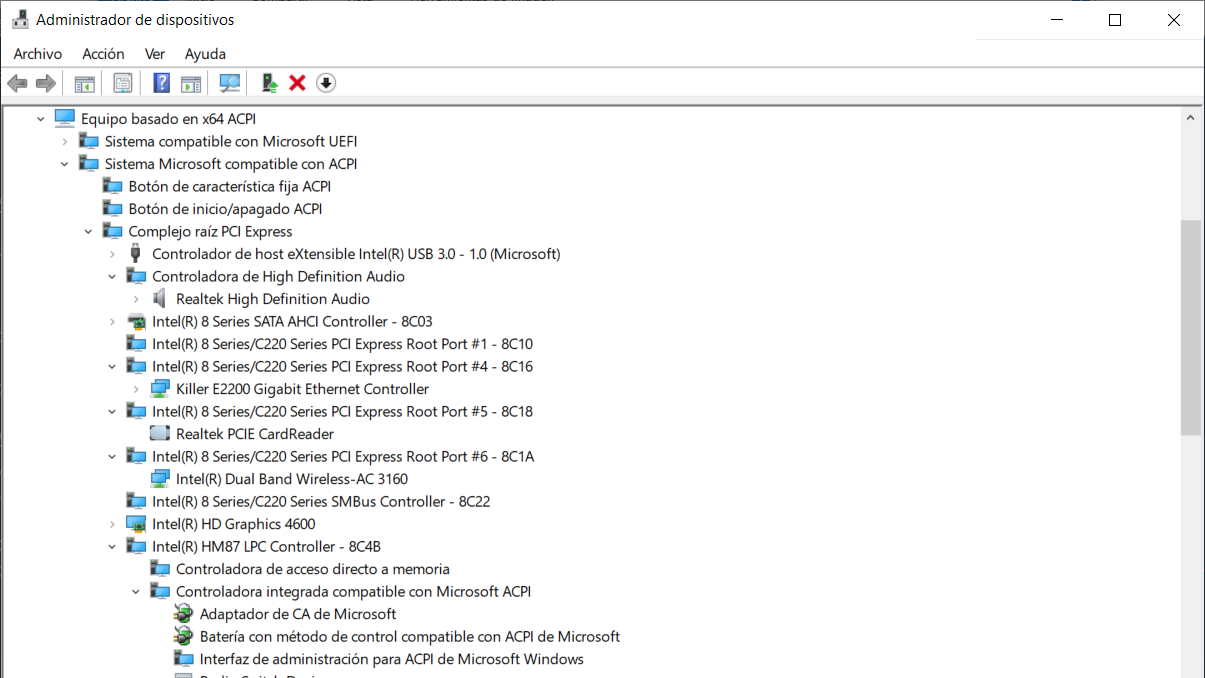This screenshot has height=678, width=1205.
Task: Expand Sistema compatible con Microsoft UEFI
Action: 65,142
